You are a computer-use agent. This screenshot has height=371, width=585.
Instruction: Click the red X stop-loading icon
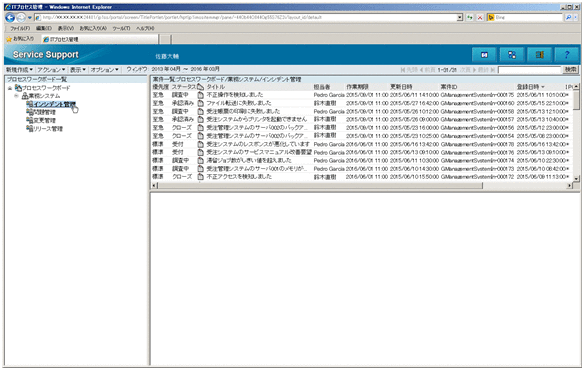coord(480,18)
